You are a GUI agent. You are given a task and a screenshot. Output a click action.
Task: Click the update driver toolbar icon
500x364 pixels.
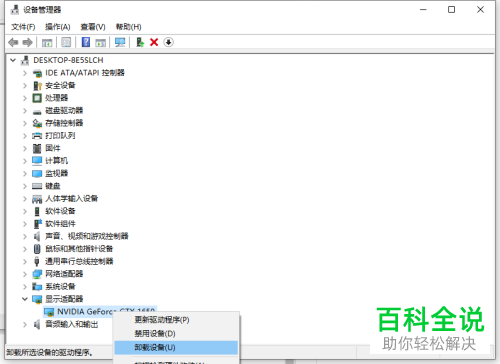pos(140,42)
